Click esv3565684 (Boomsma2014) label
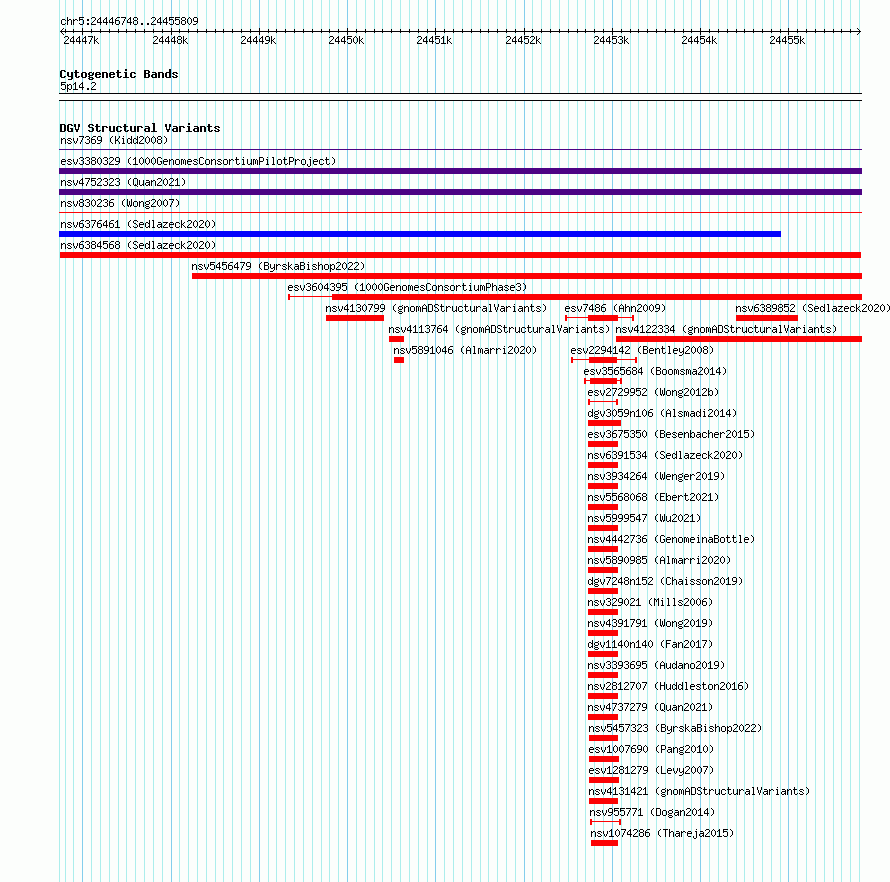Viewport: 890px width, 882px height. point(655,371)
